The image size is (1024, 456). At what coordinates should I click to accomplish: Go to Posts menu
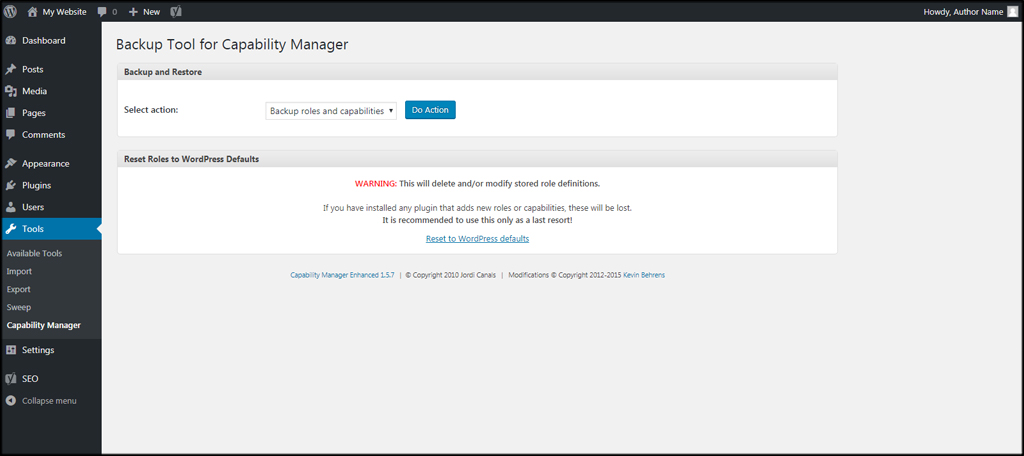[33, 69]
